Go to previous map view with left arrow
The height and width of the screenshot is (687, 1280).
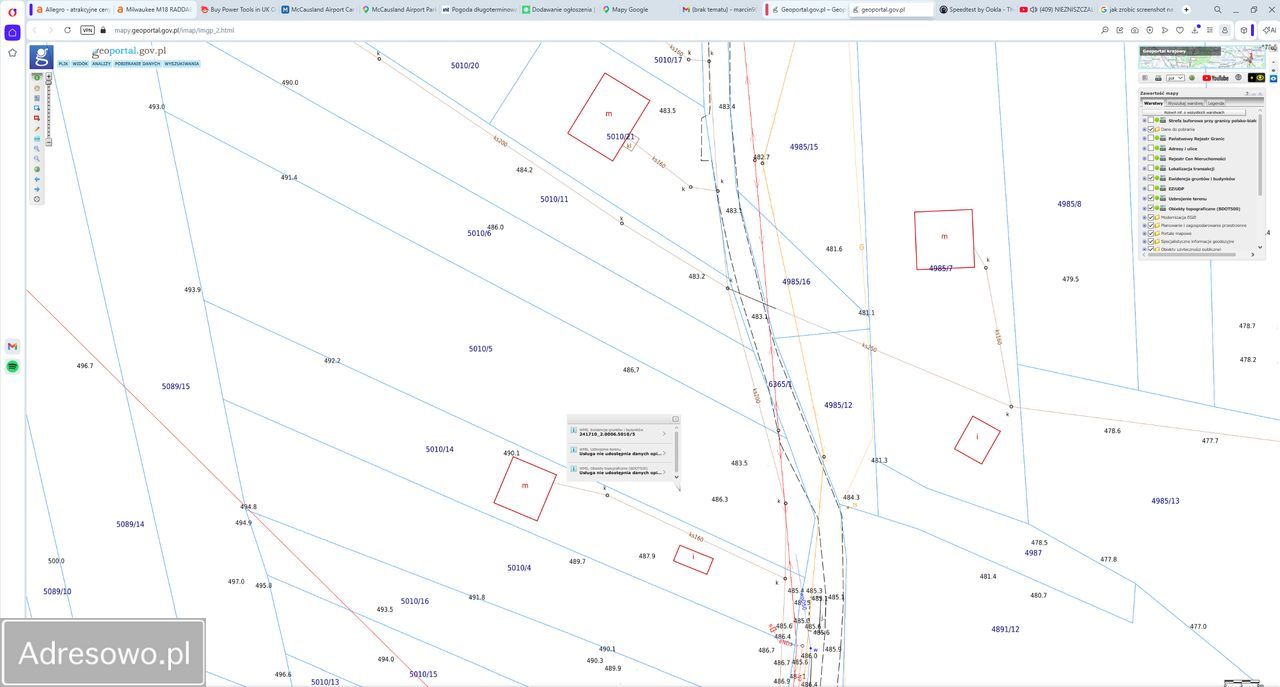[37, 179]
